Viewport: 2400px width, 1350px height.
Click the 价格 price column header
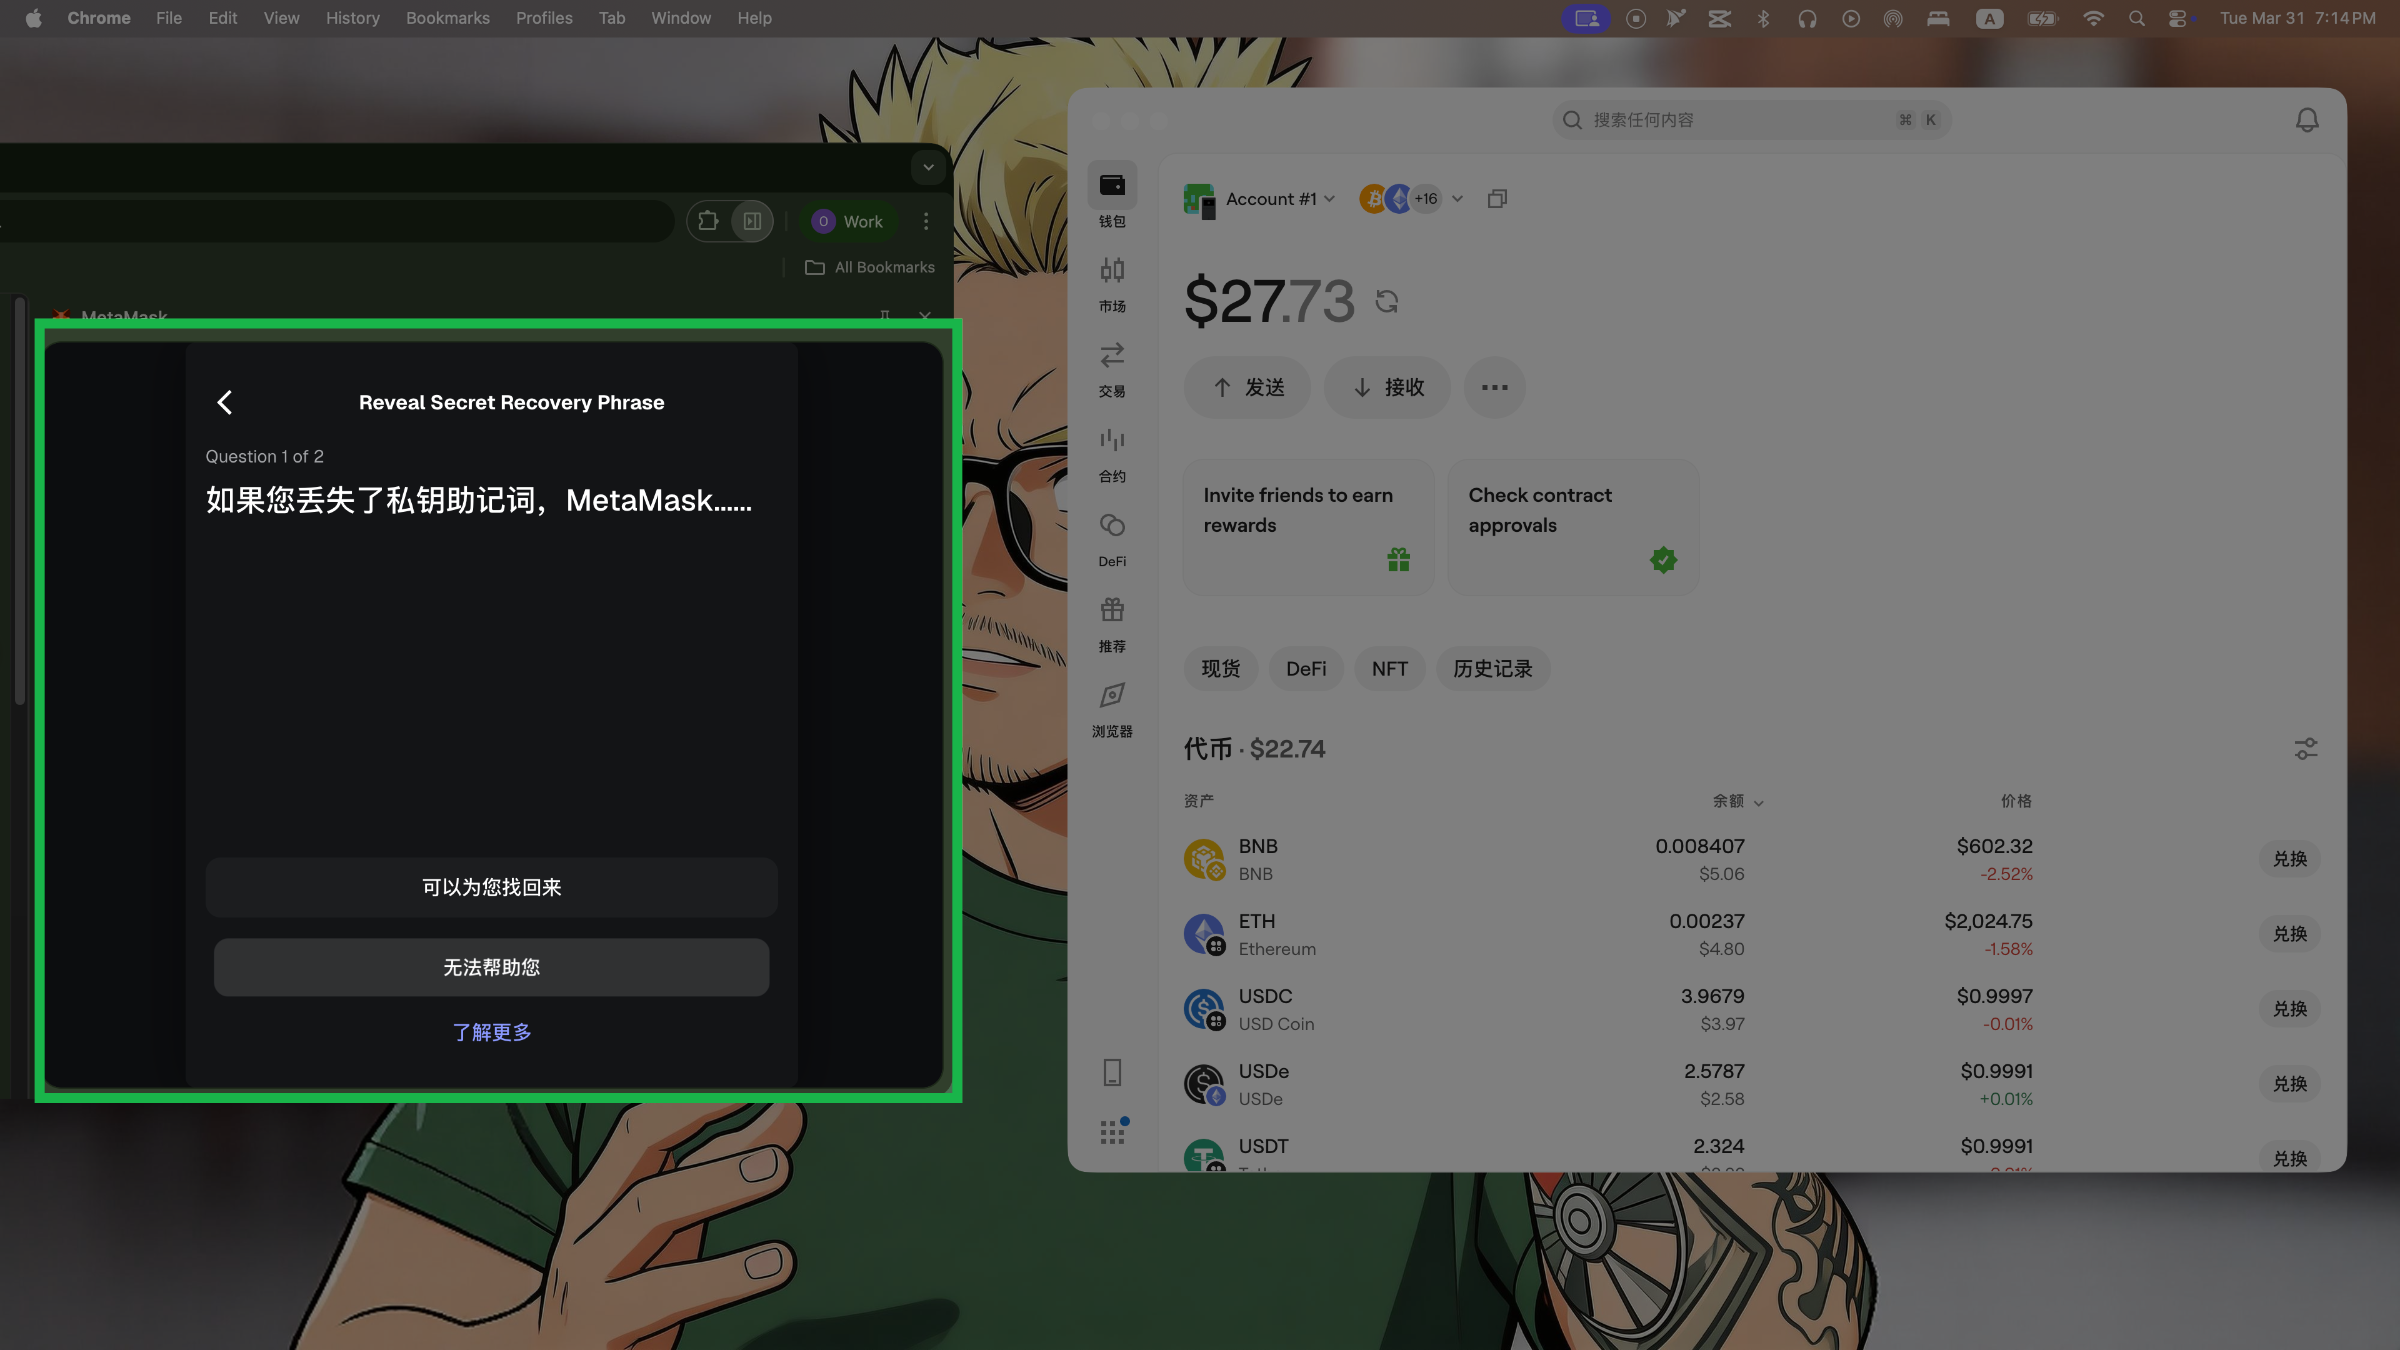pos(2016,801)
